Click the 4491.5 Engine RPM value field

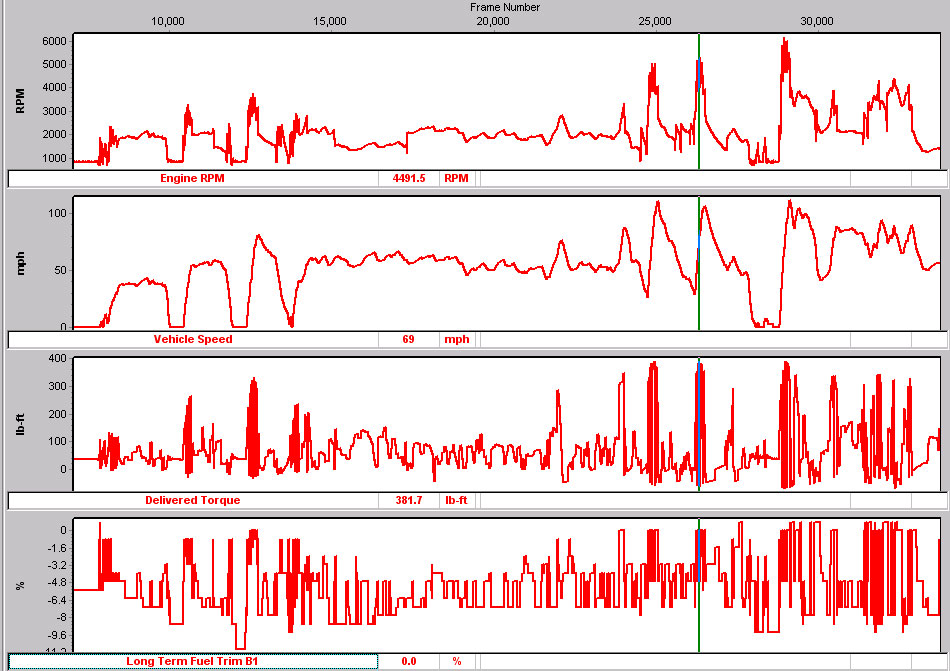coord(408,179)
